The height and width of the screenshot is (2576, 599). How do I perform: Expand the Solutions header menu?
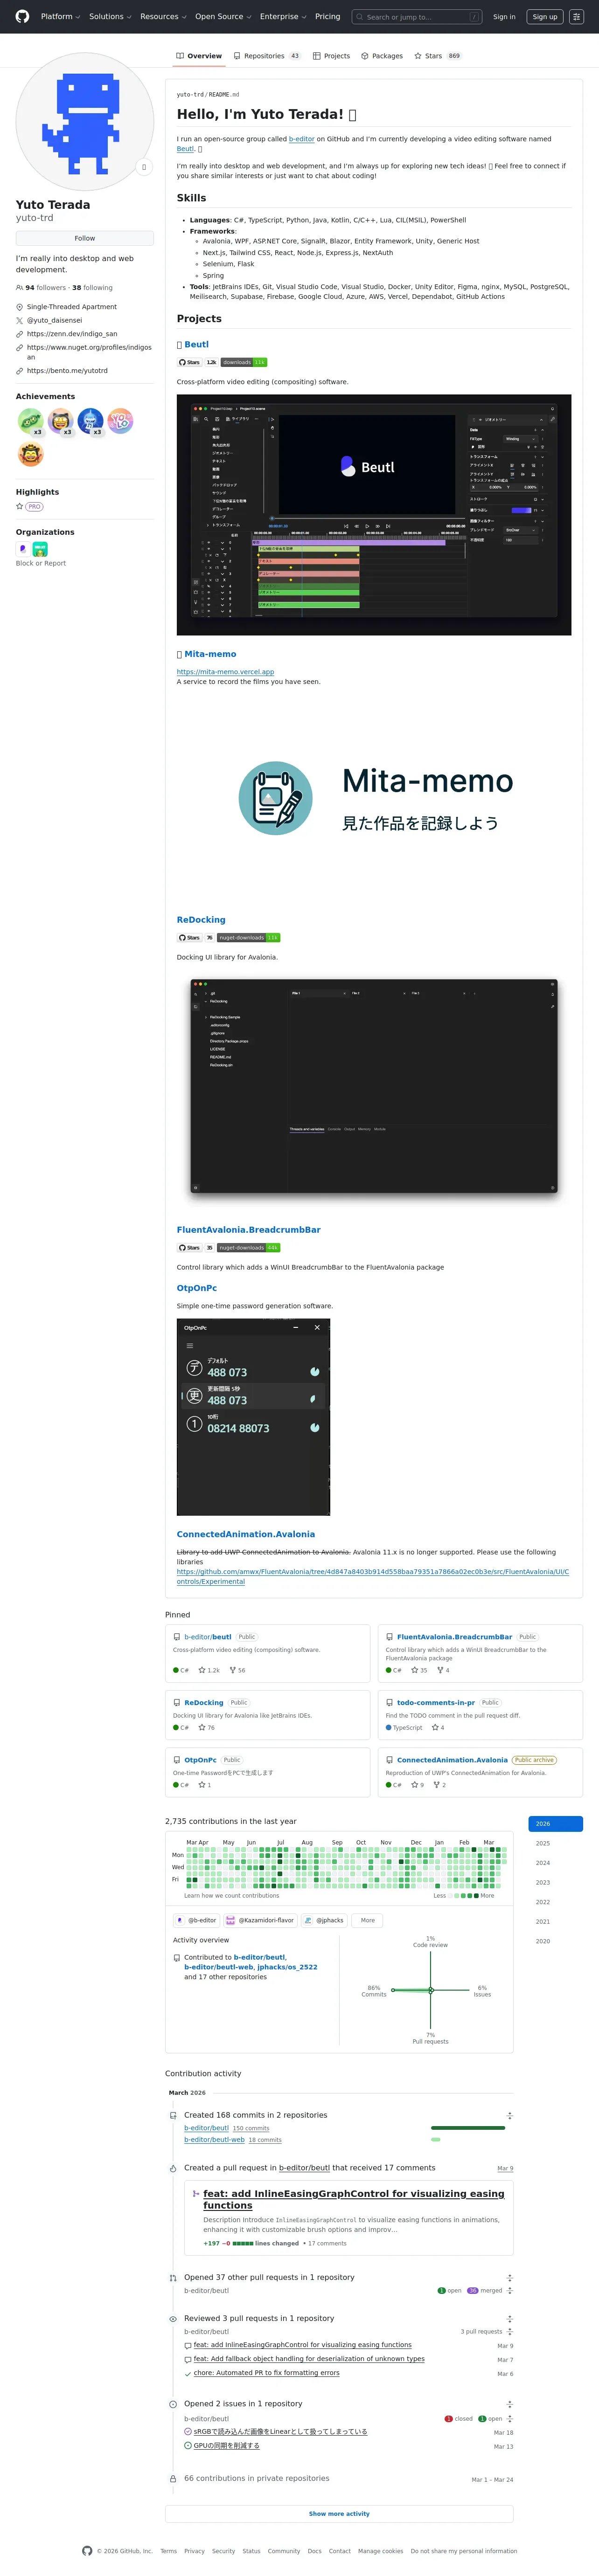click(110, 16)
